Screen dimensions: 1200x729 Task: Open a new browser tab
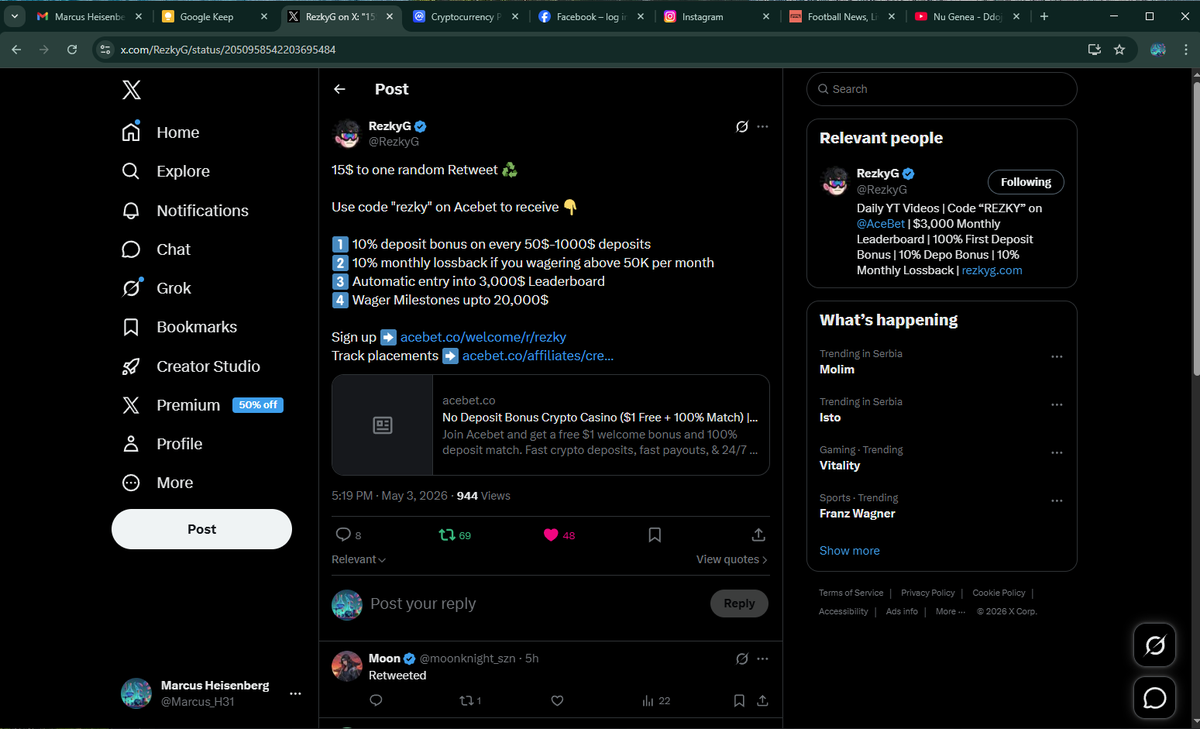(x=1044, y=17)
